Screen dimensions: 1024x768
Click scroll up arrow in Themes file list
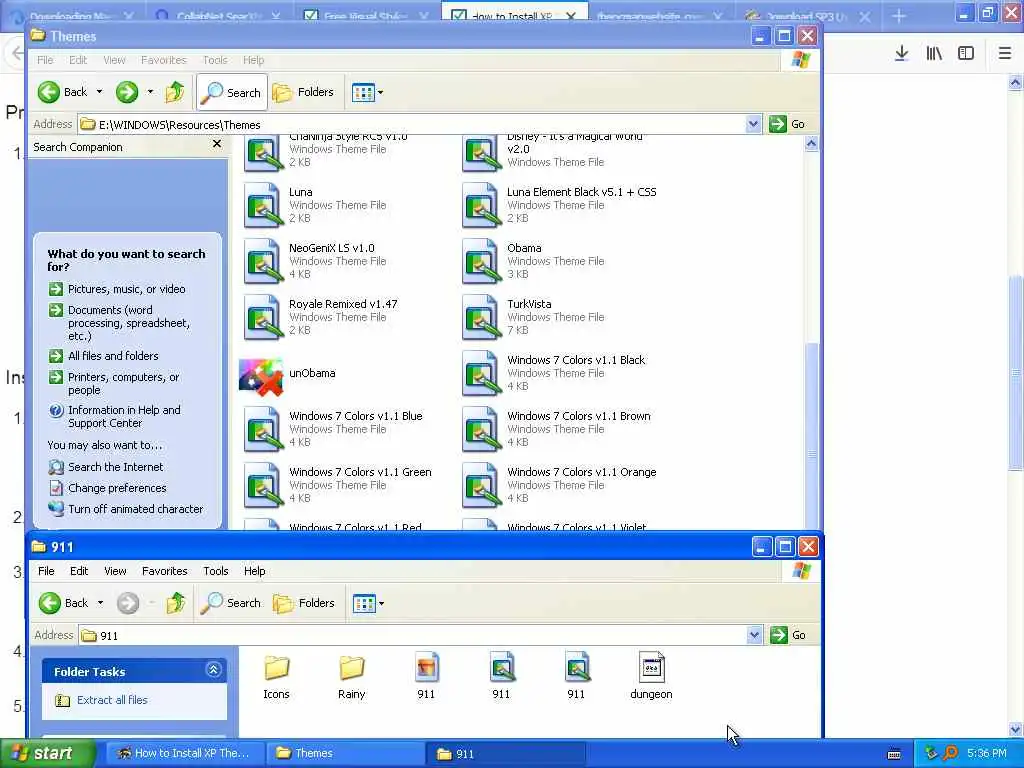click(811, 144)
